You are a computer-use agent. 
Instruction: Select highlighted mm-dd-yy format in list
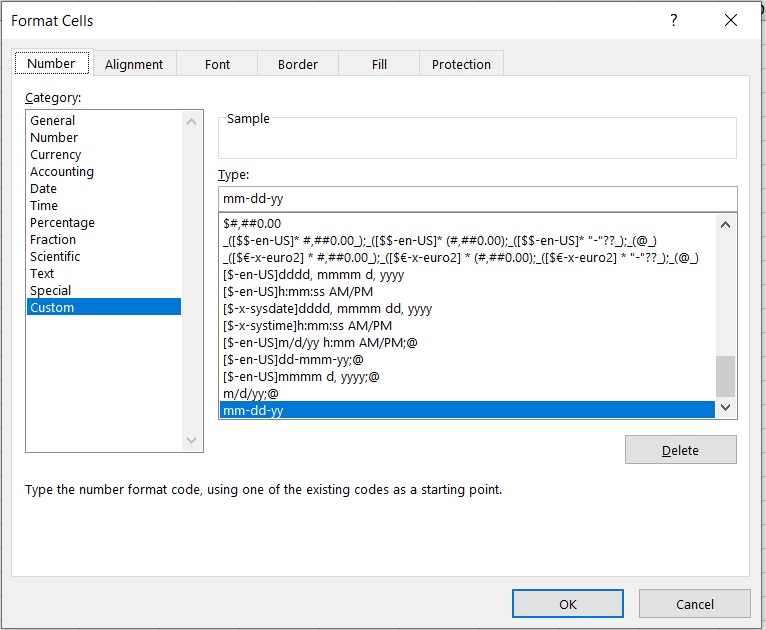(x=467, y=410)
